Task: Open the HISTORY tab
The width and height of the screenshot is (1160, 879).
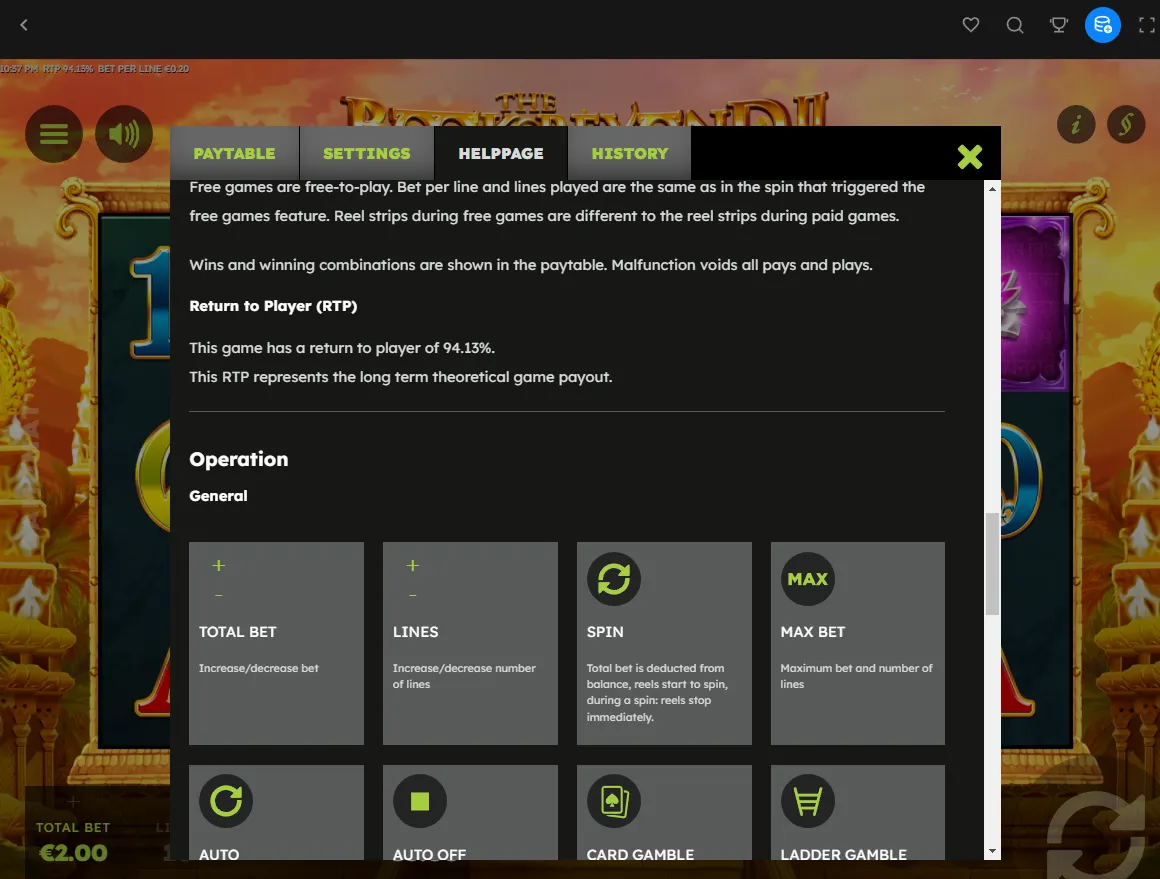Action: [630, 153]
